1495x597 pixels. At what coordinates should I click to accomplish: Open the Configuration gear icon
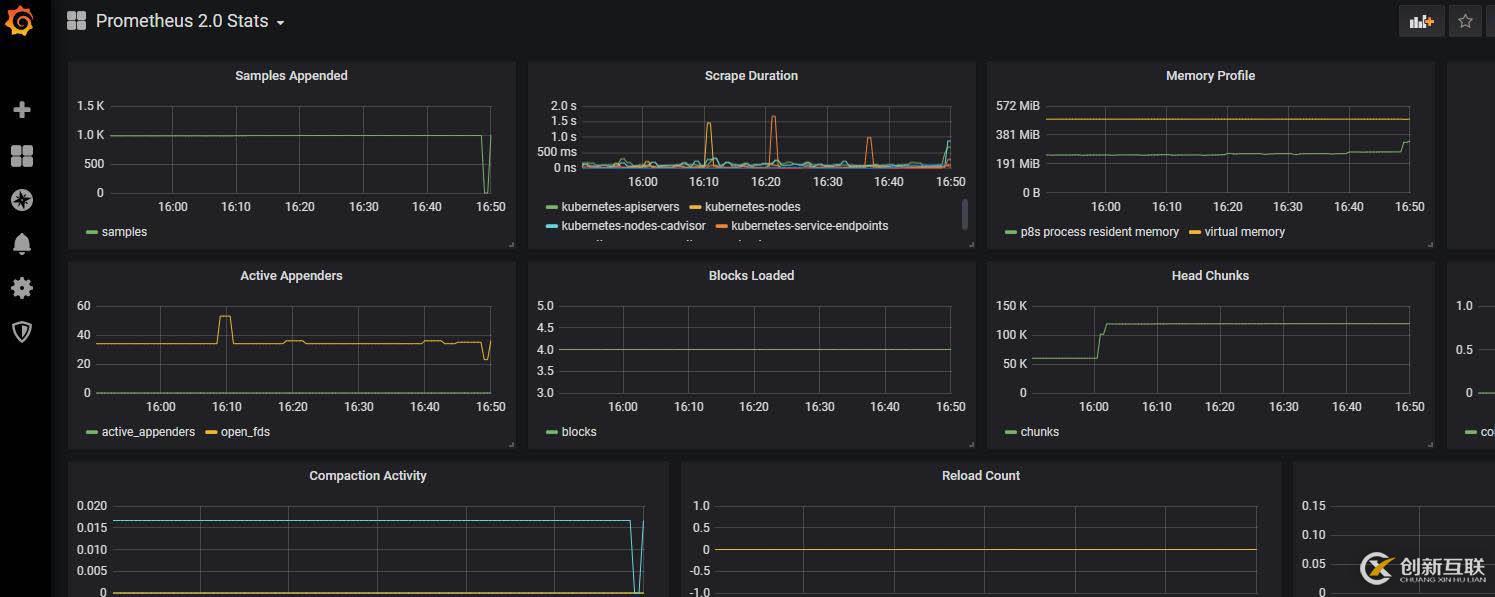[22, 288]
